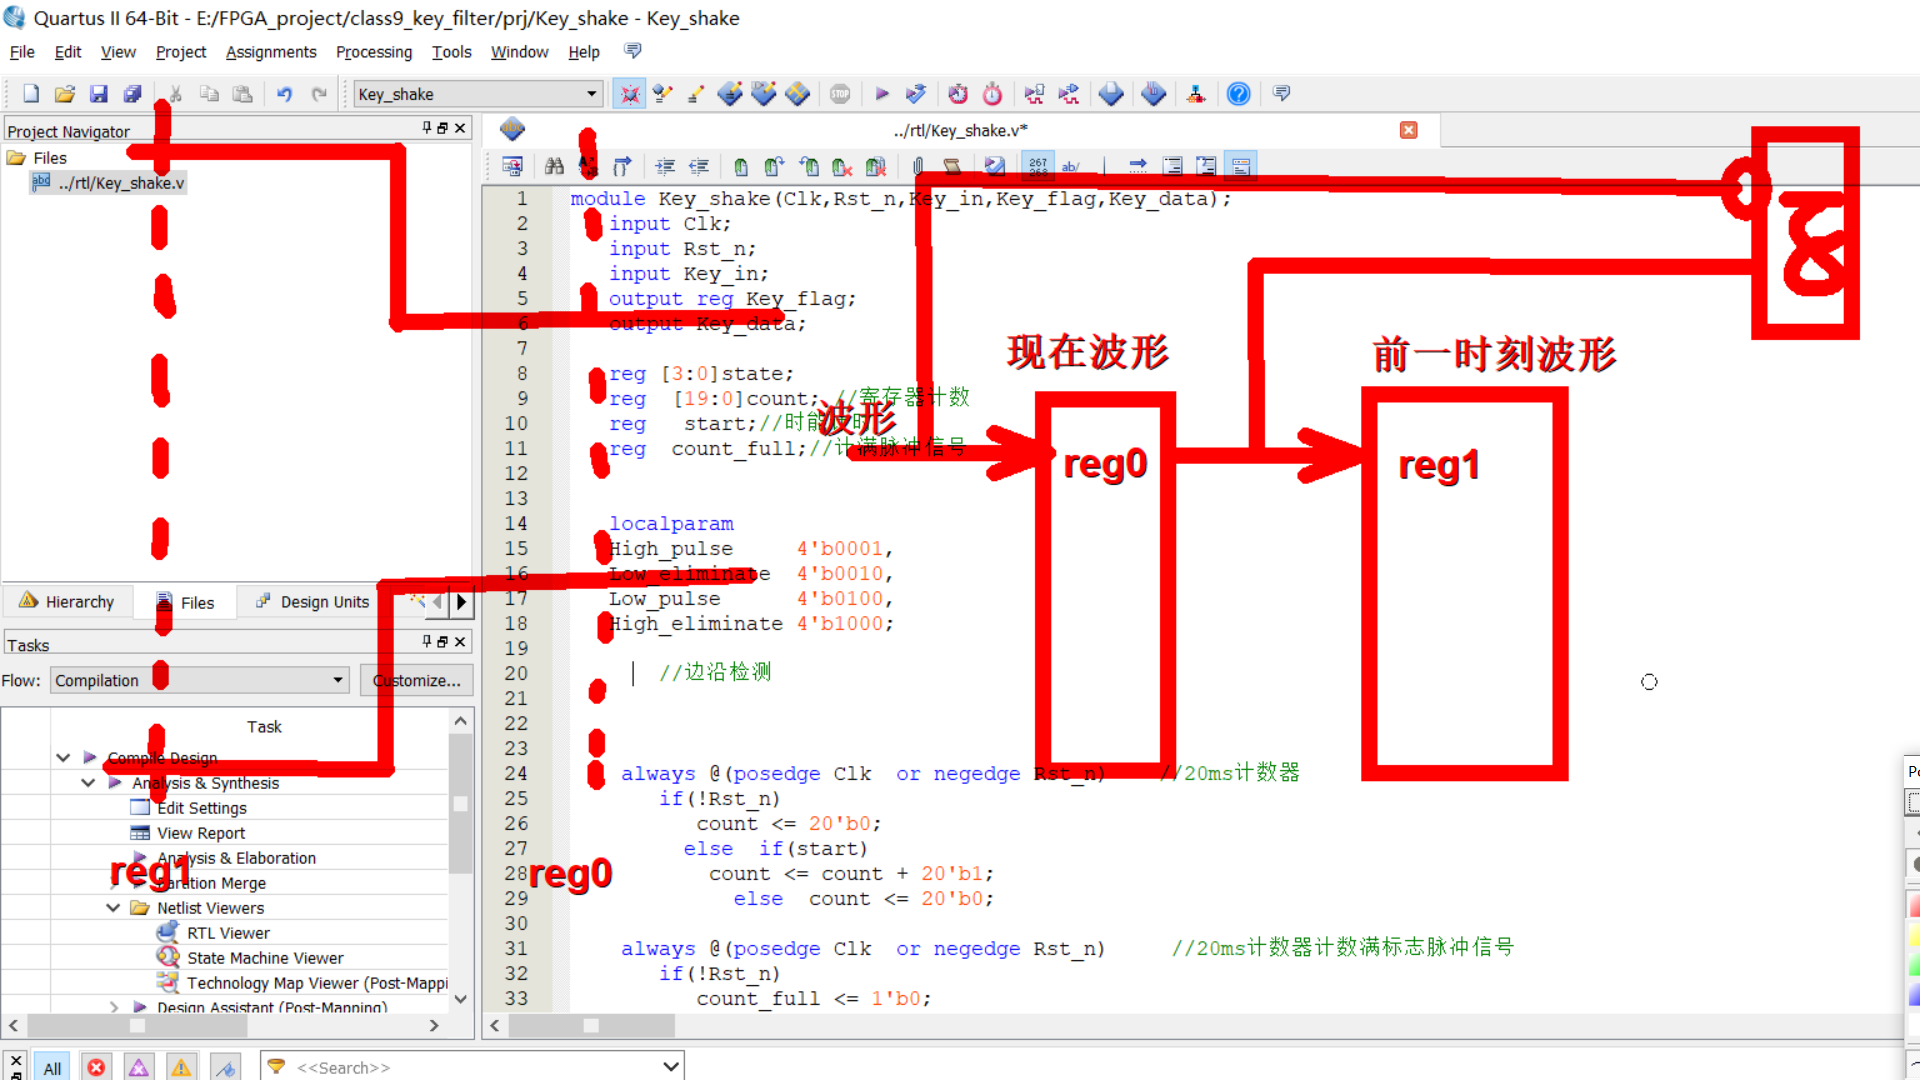1920x1080 pixels.
Task: Collapse the Compile Design task node
Action: tap(63, 758)
